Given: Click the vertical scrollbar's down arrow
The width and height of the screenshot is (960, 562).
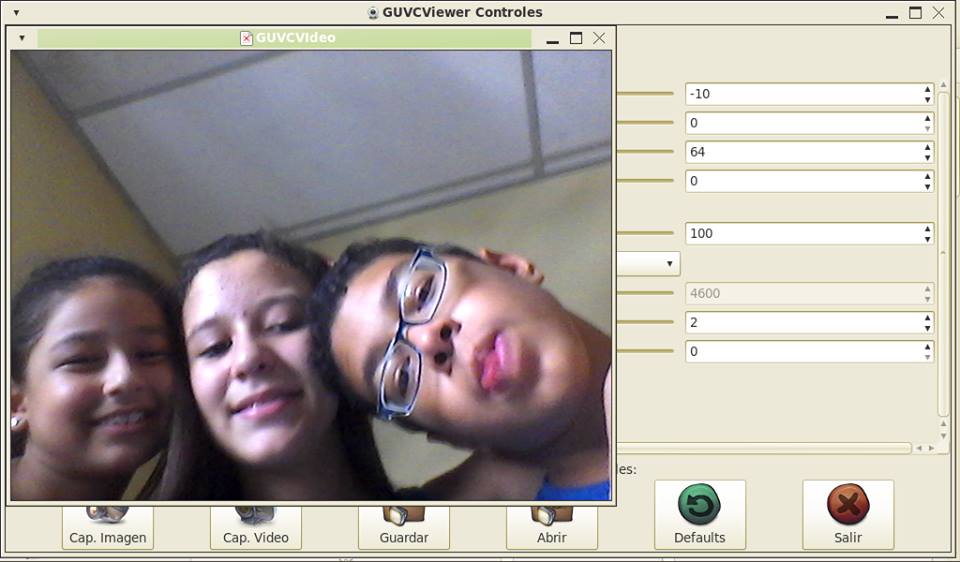Looking at the screenshot, I should pos(943,435).
